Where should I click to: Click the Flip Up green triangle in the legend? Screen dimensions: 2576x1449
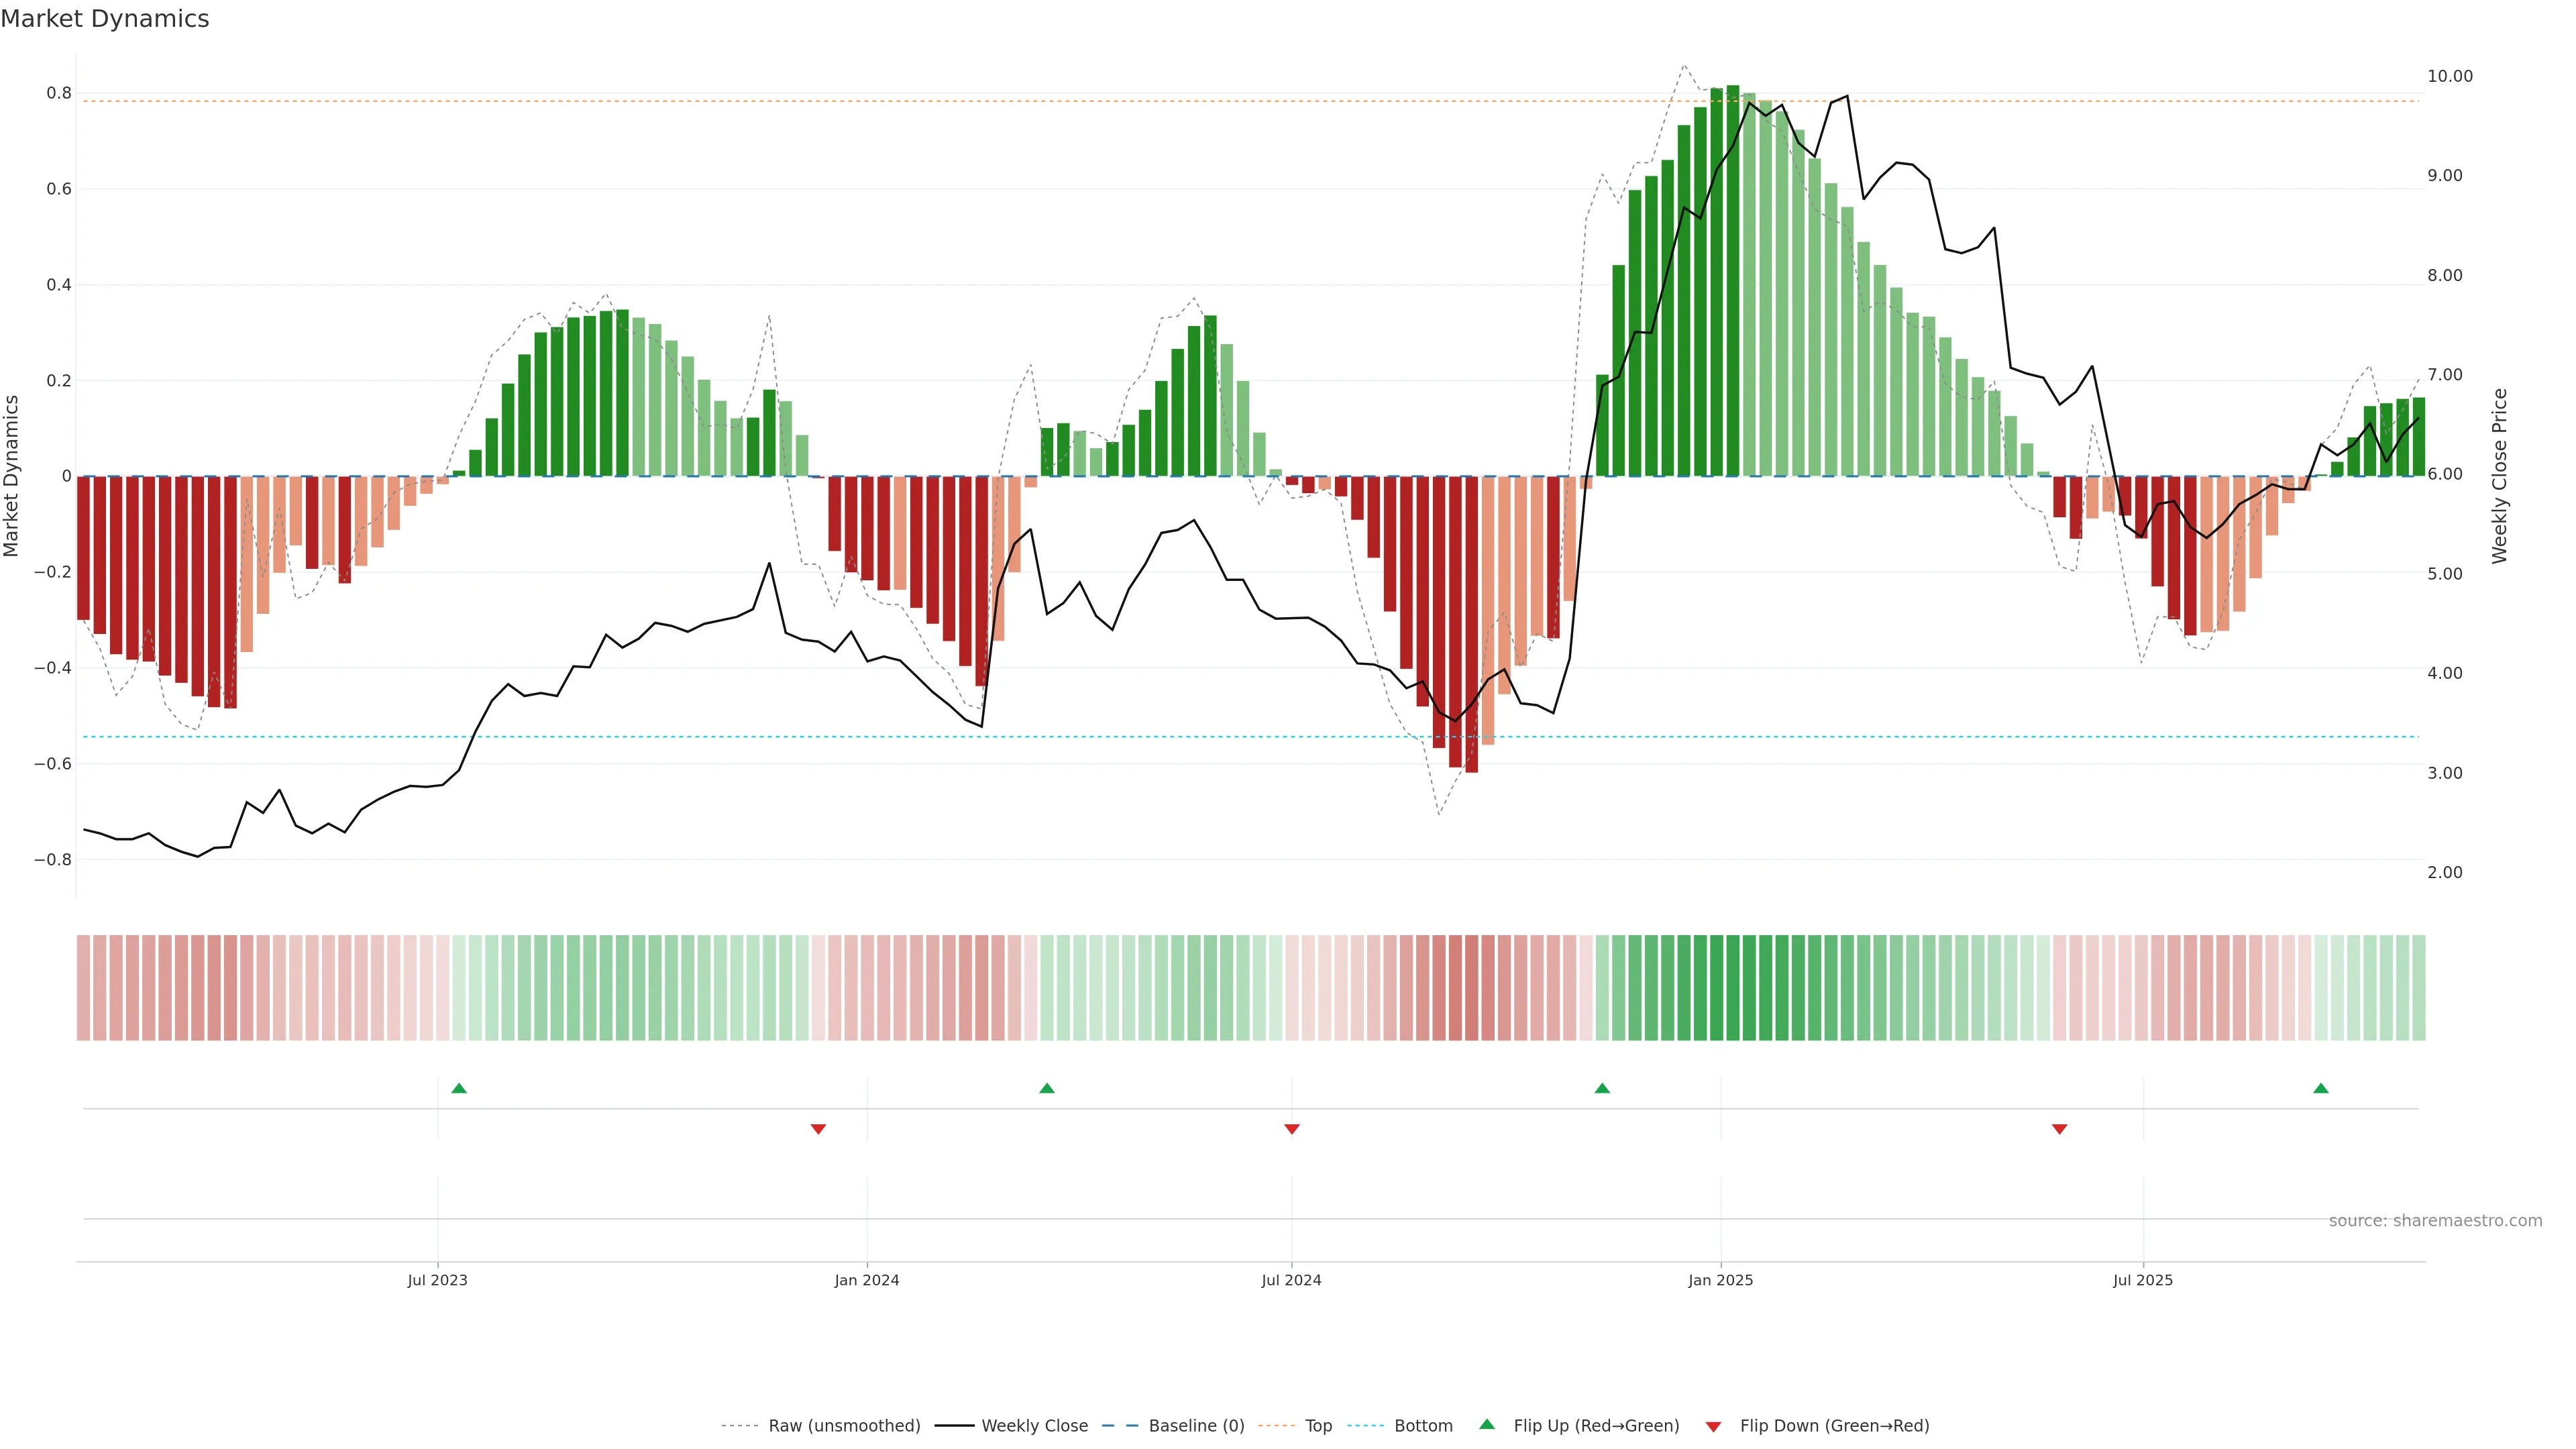click(x=1487, y=1424)
